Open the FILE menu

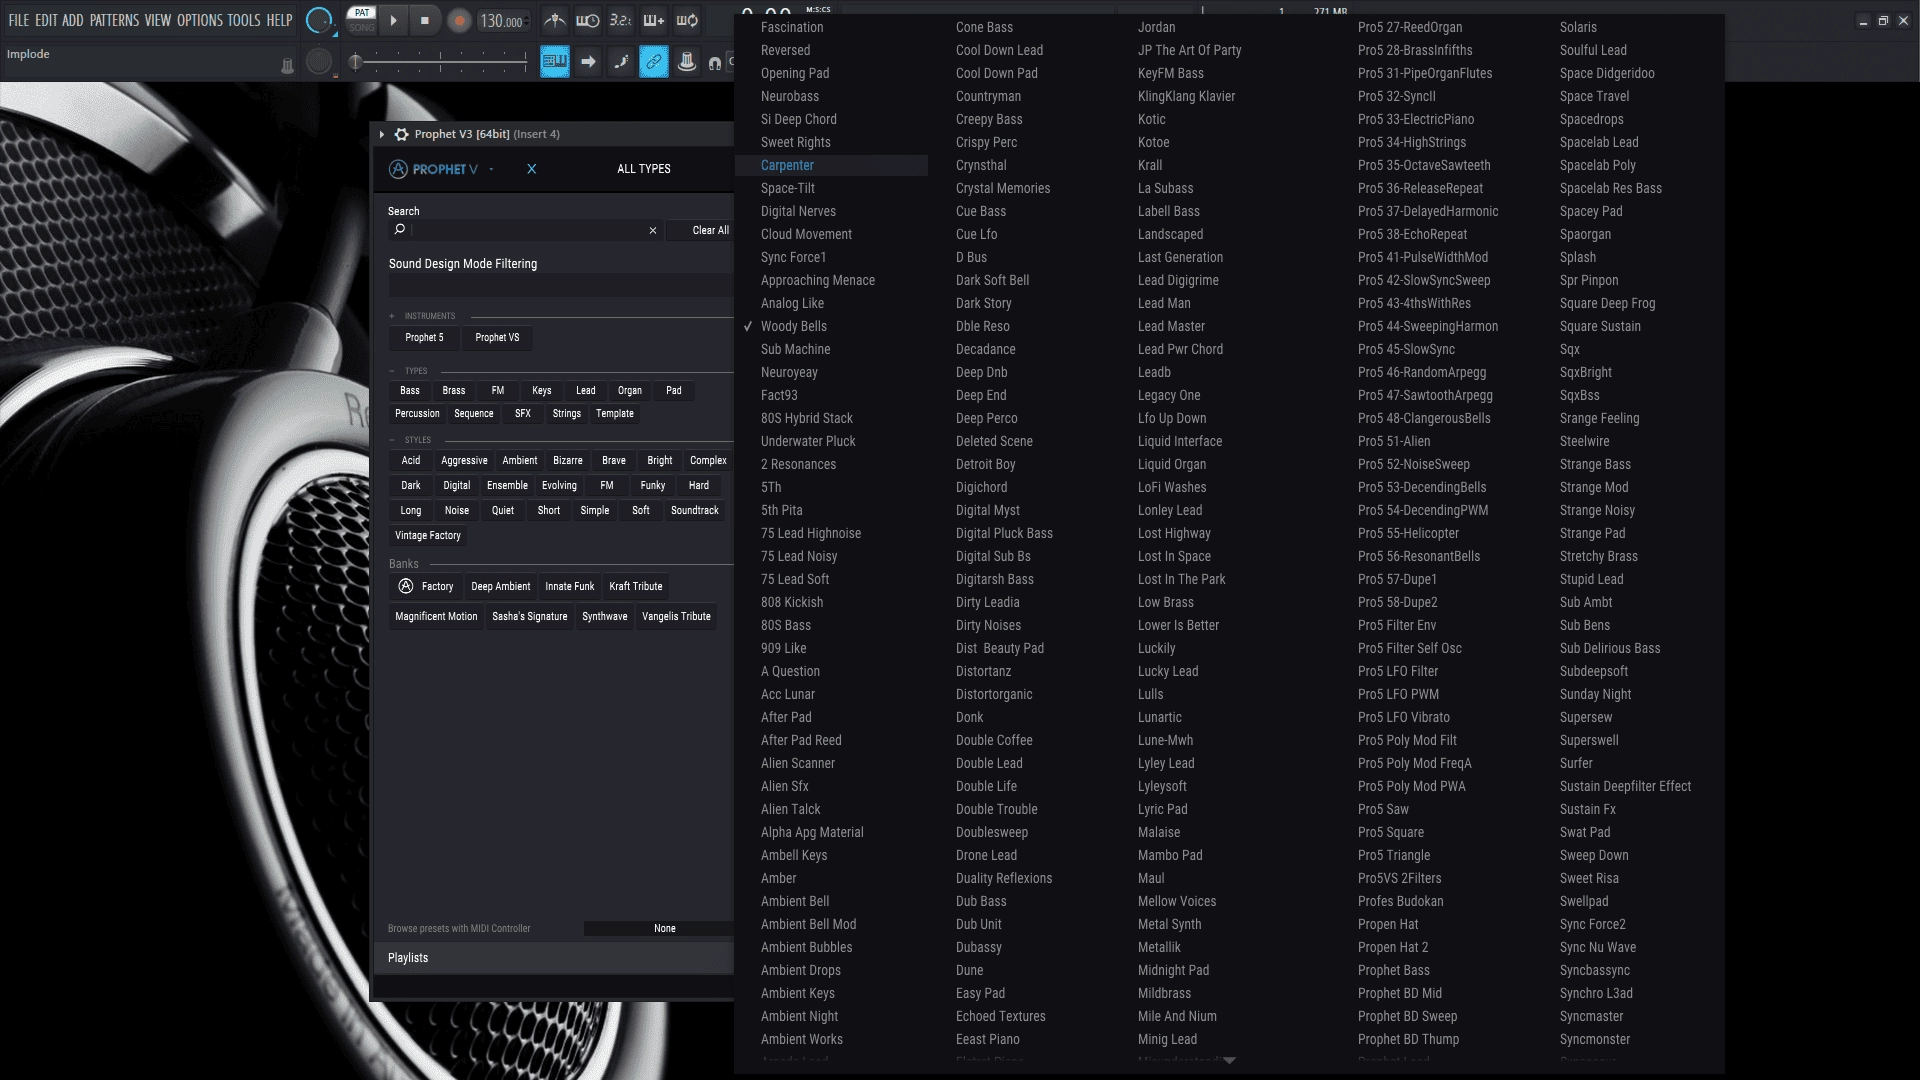19,20
